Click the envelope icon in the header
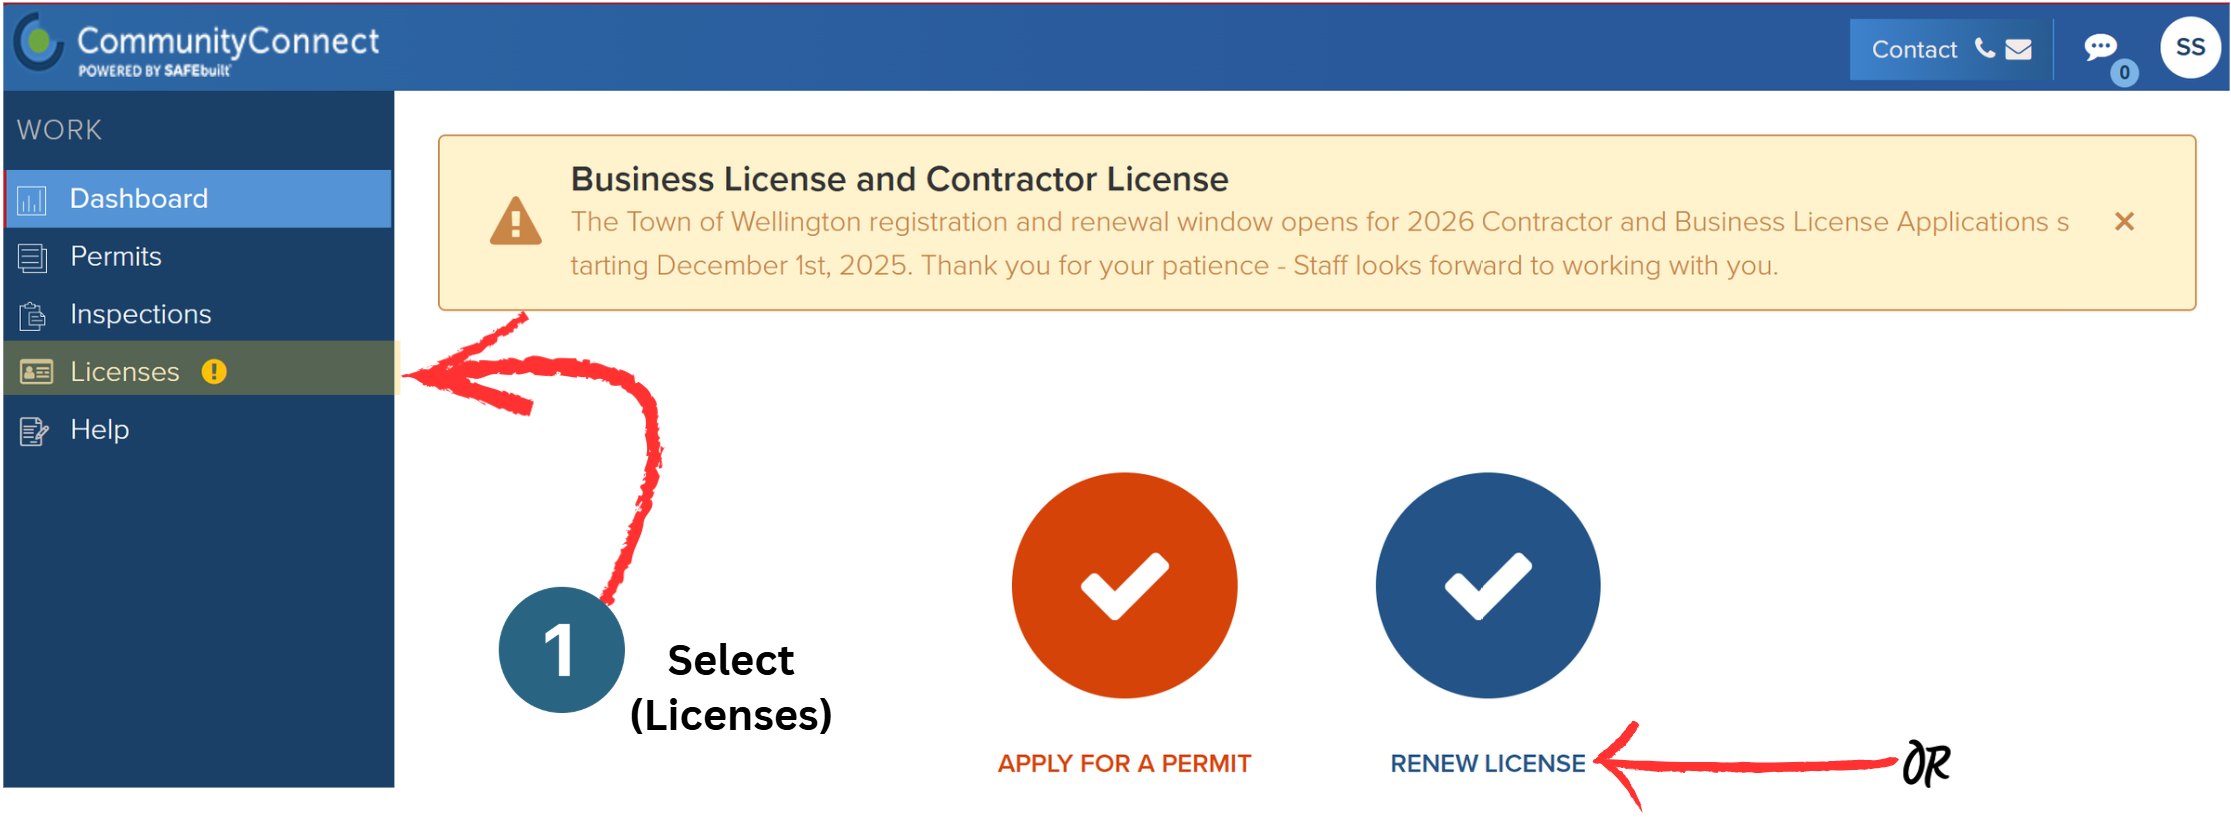2231x820 pixels. click(2018, 48)
